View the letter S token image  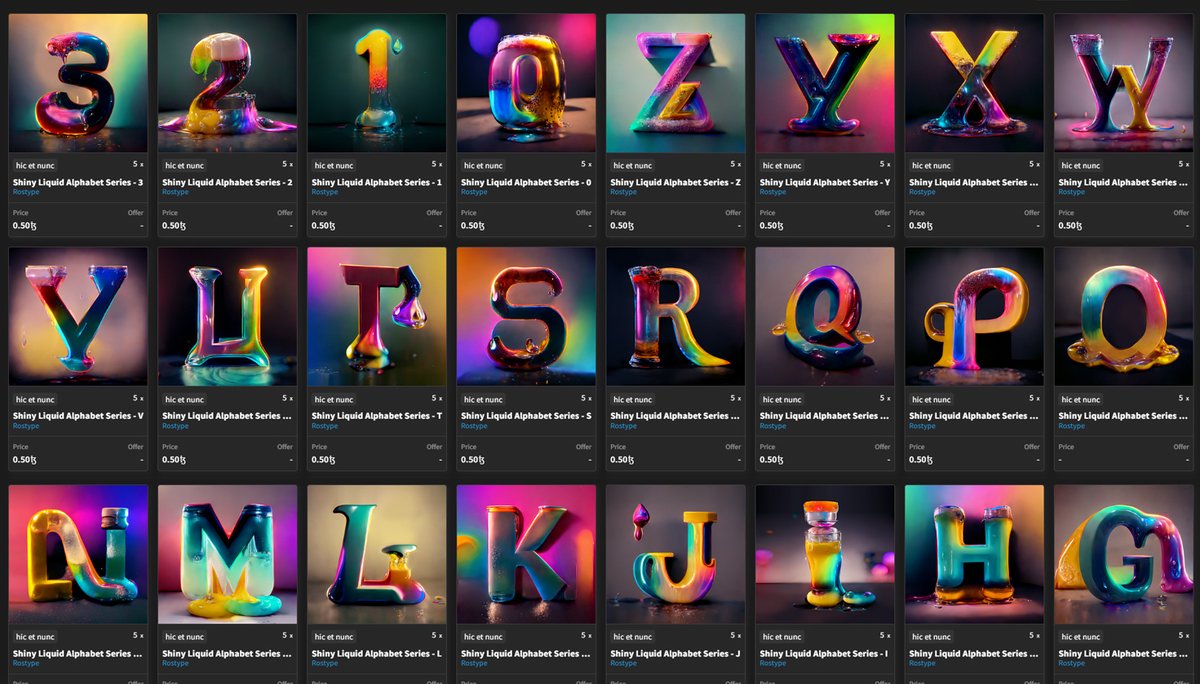pos(525,315)
